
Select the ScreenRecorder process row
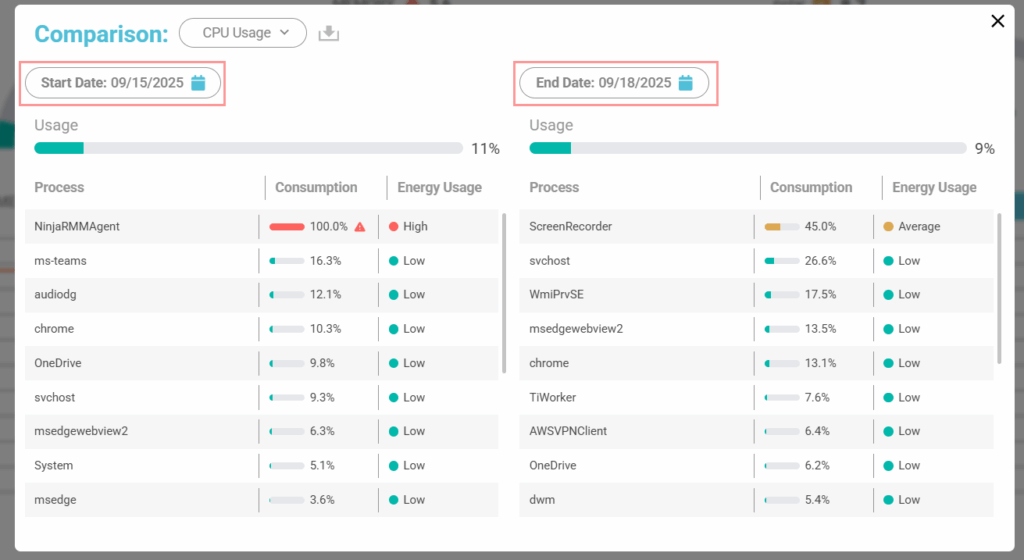click(635, 227)
